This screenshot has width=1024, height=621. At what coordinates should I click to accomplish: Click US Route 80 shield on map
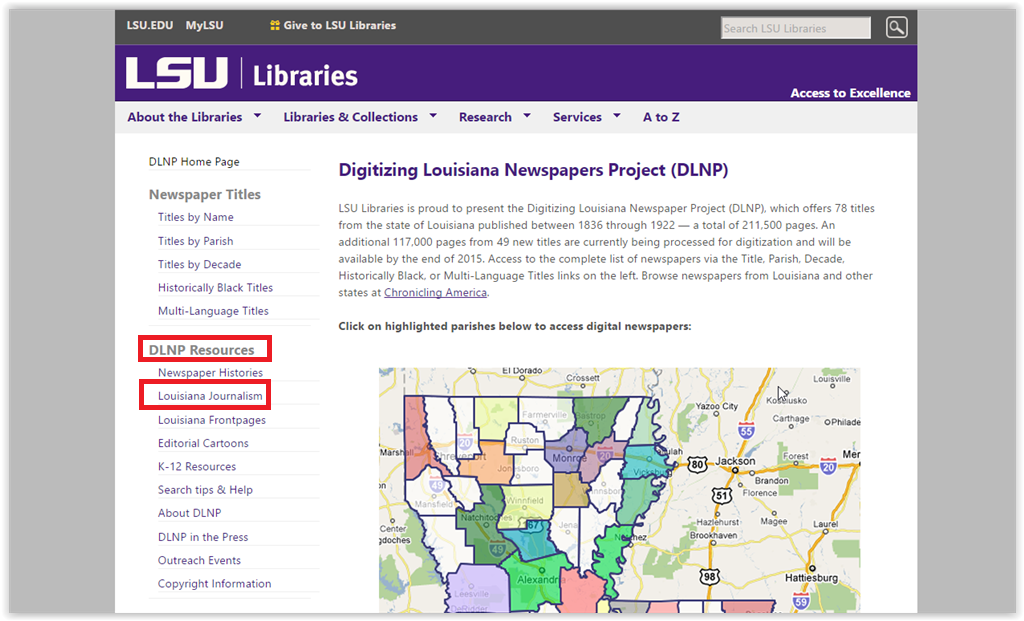tap(697, 464)
